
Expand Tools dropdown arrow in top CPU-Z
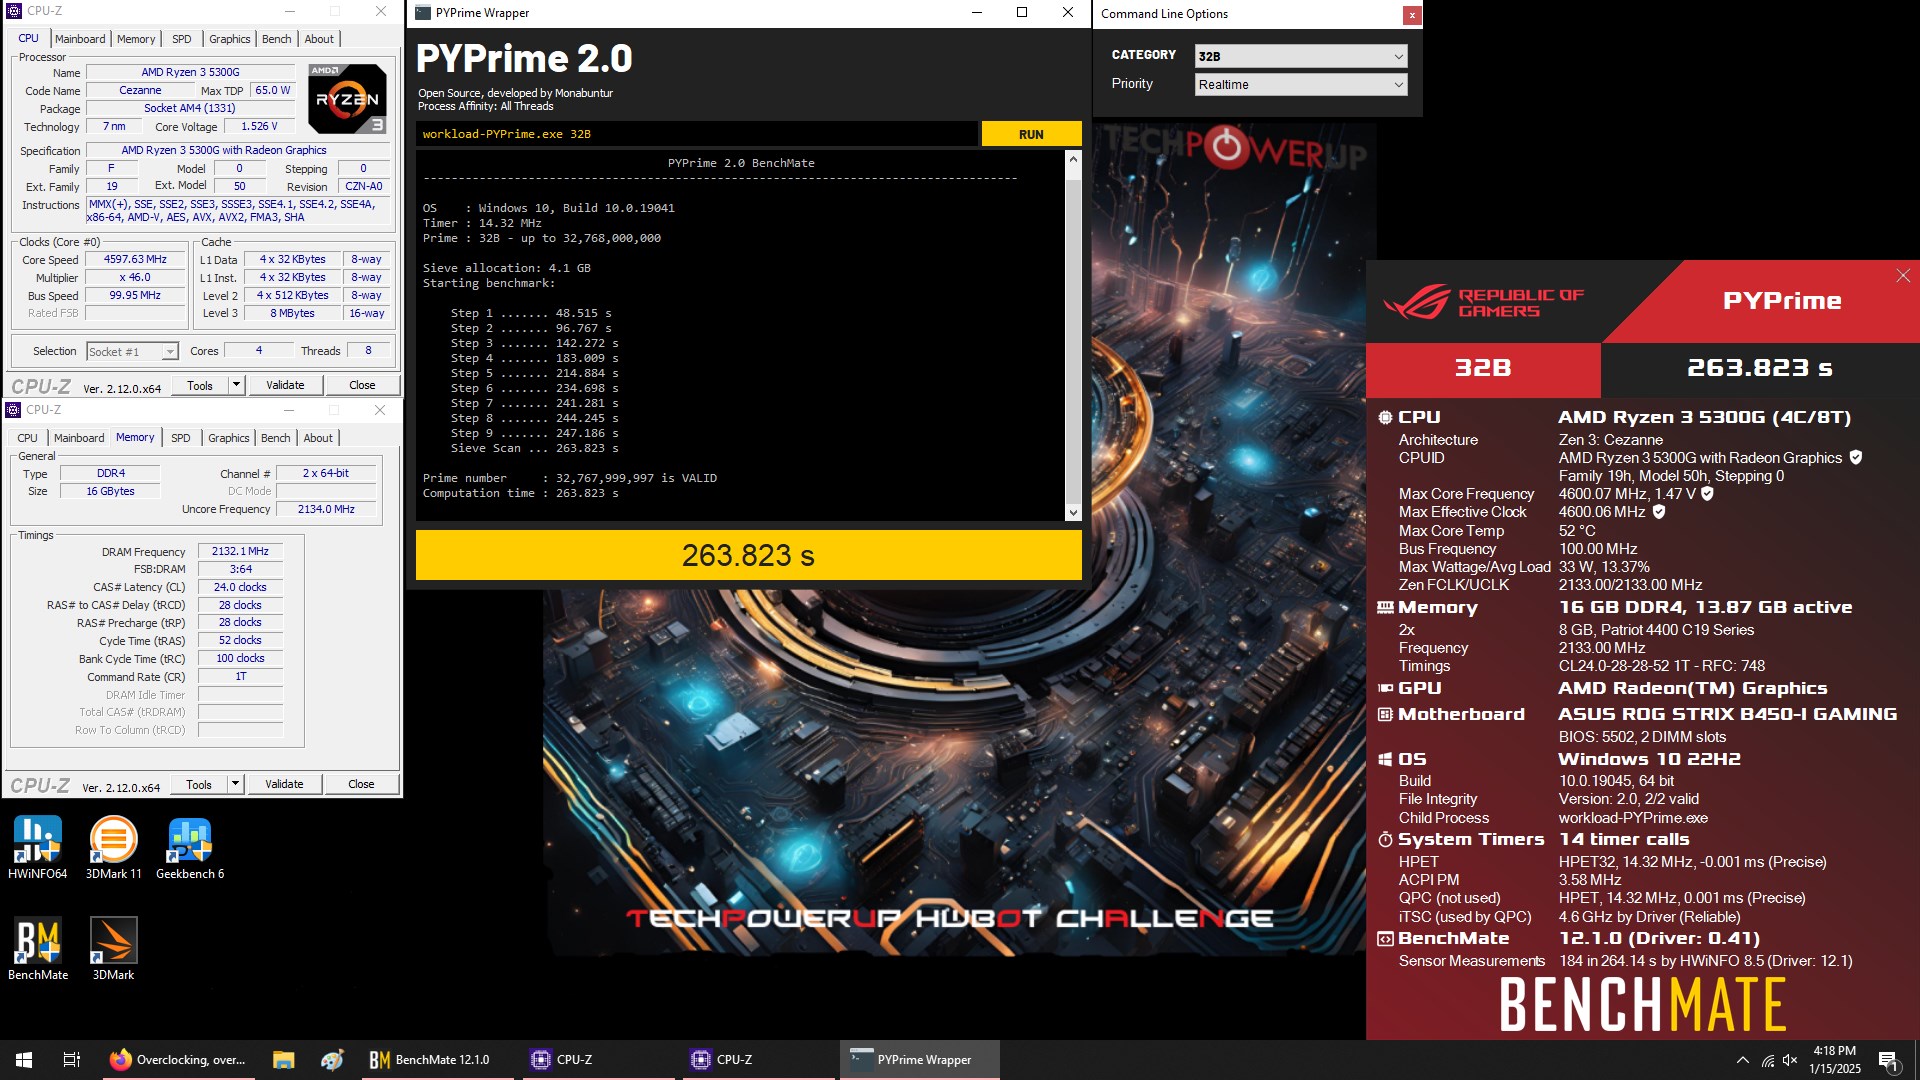click(236, 385)
